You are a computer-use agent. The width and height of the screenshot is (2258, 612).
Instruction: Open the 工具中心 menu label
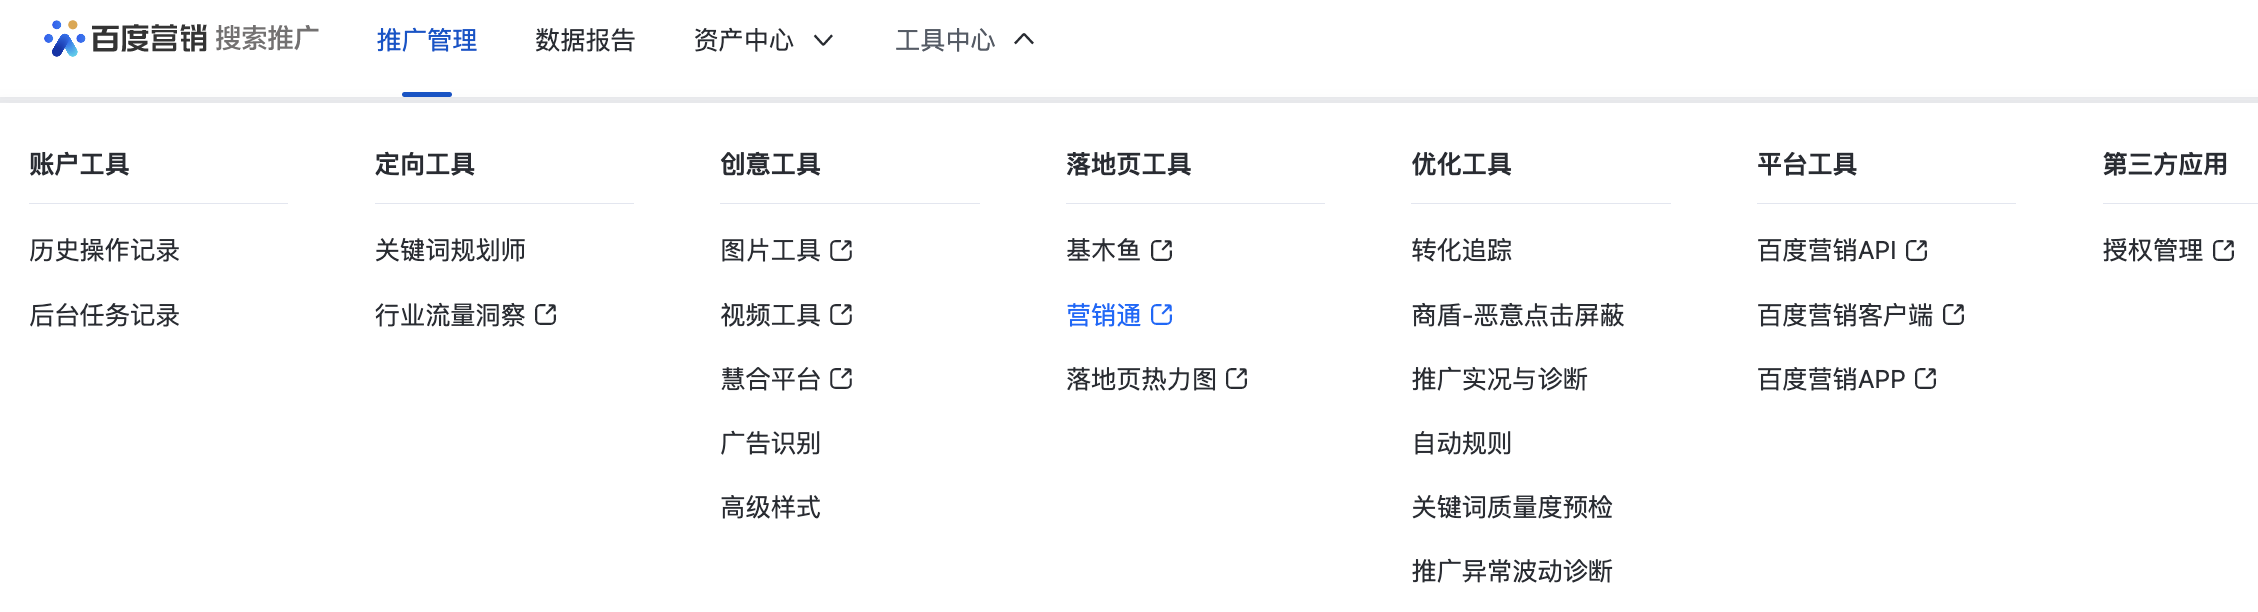(x=945, y=40)
